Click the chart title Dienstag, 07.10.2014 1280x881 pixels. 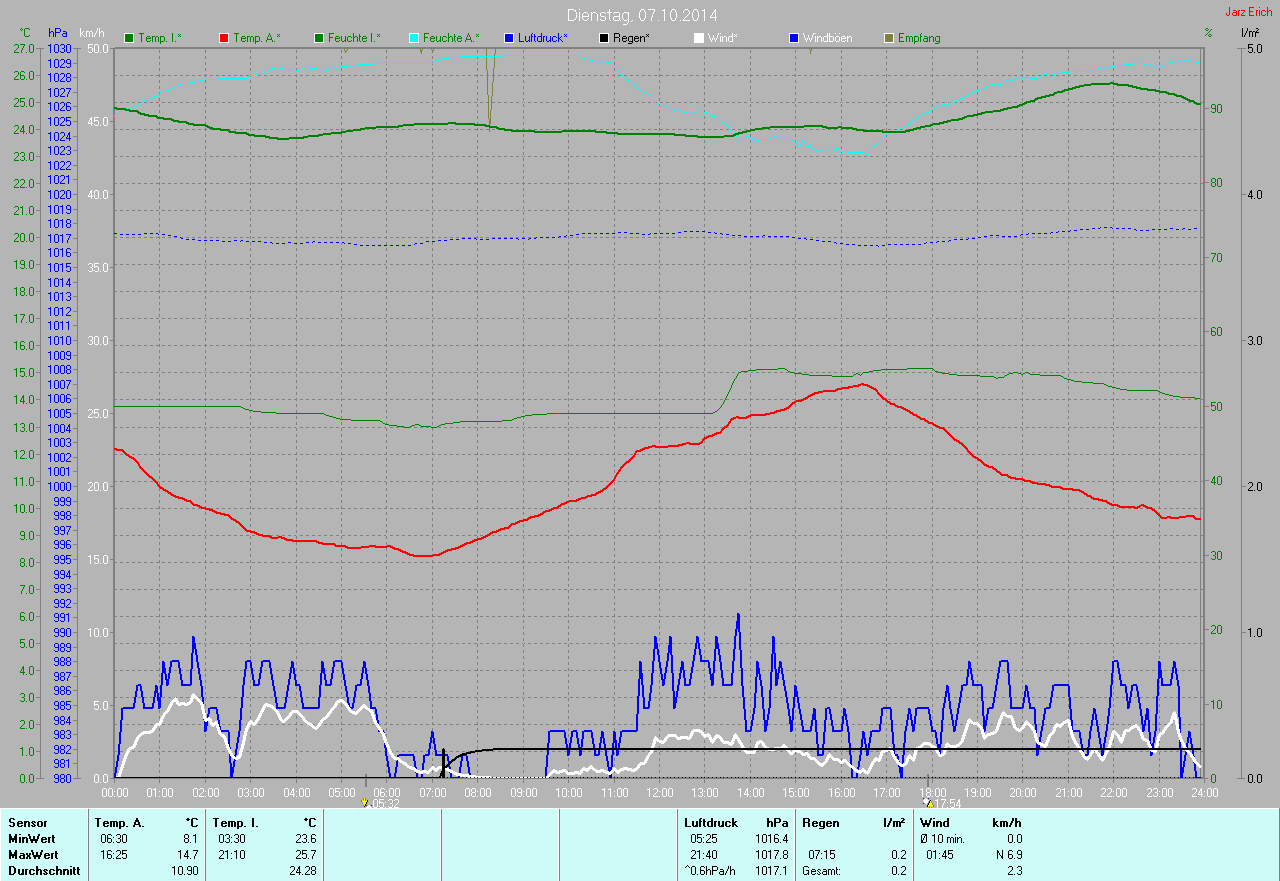pos(642,15)
